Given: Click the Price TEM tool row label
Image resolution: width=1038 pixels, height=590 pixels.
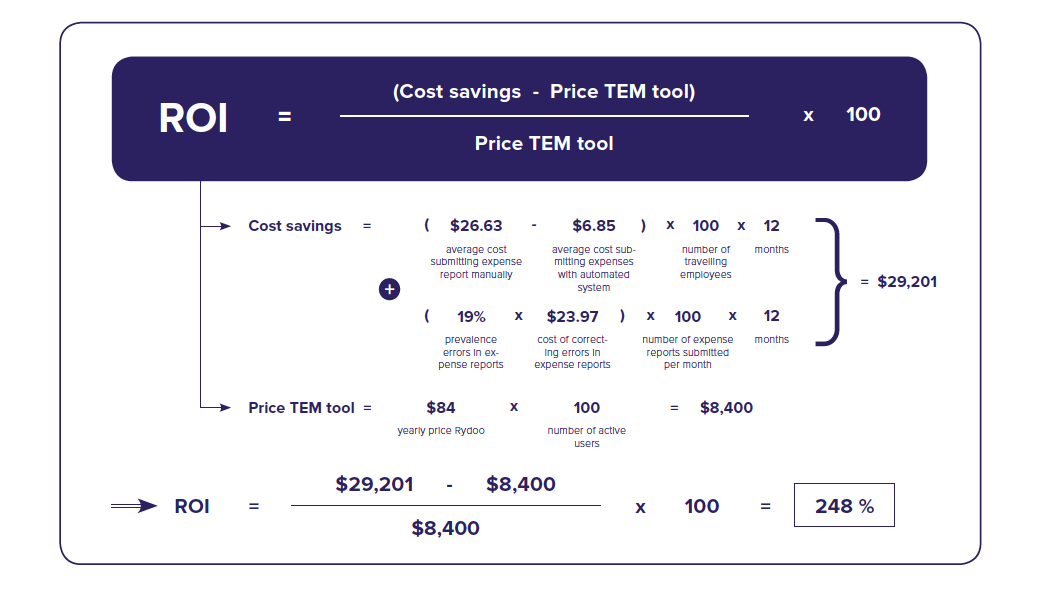Looking at the screenshot, I should 301,408.
